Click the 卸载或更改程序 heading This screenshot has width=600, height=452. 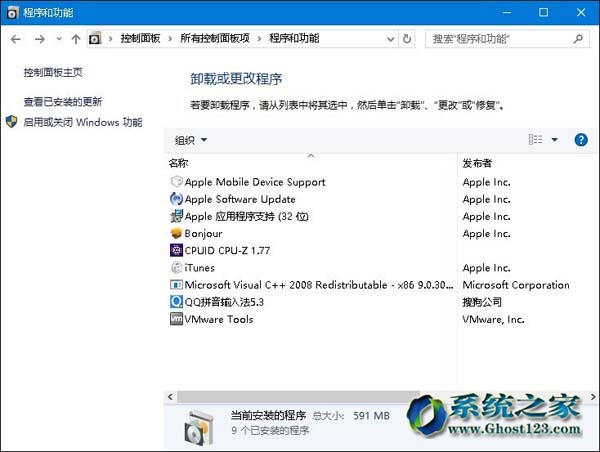point(236,79)
